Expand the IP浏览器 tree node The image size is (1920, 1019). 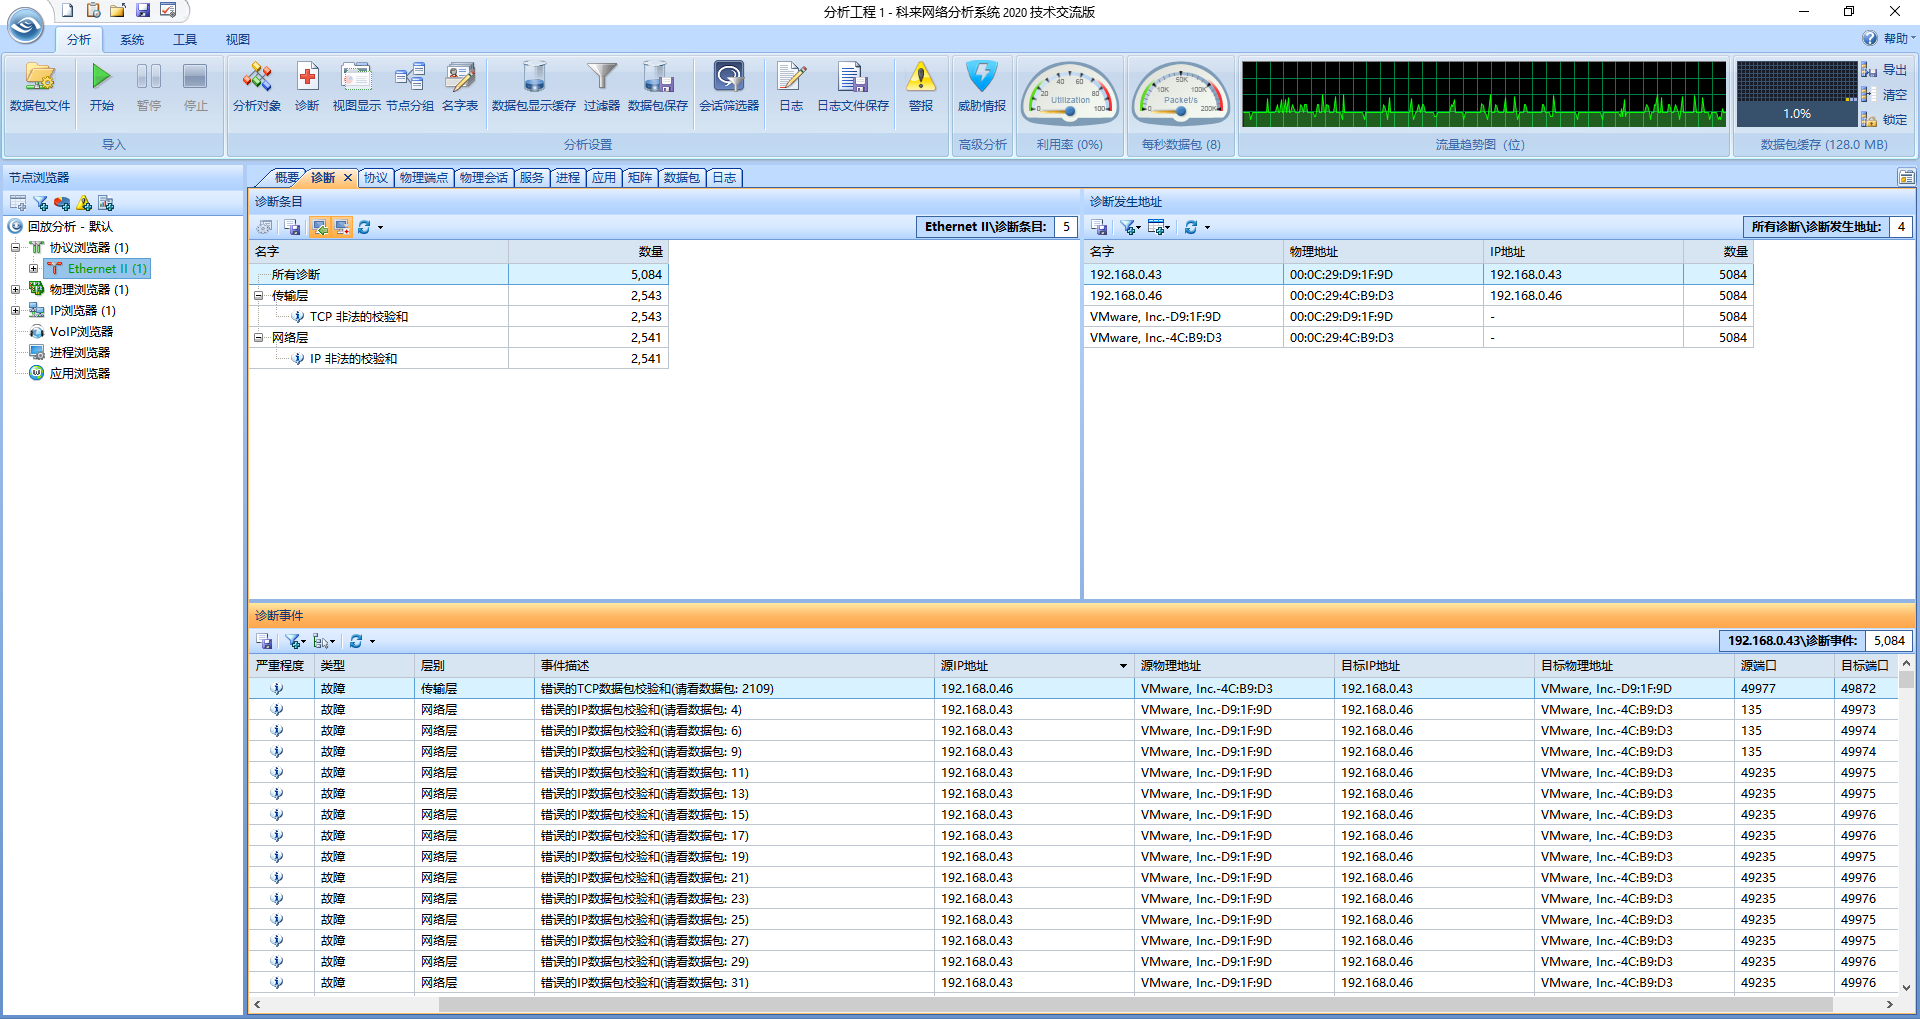pyautogui.click(x=15, y=310)
